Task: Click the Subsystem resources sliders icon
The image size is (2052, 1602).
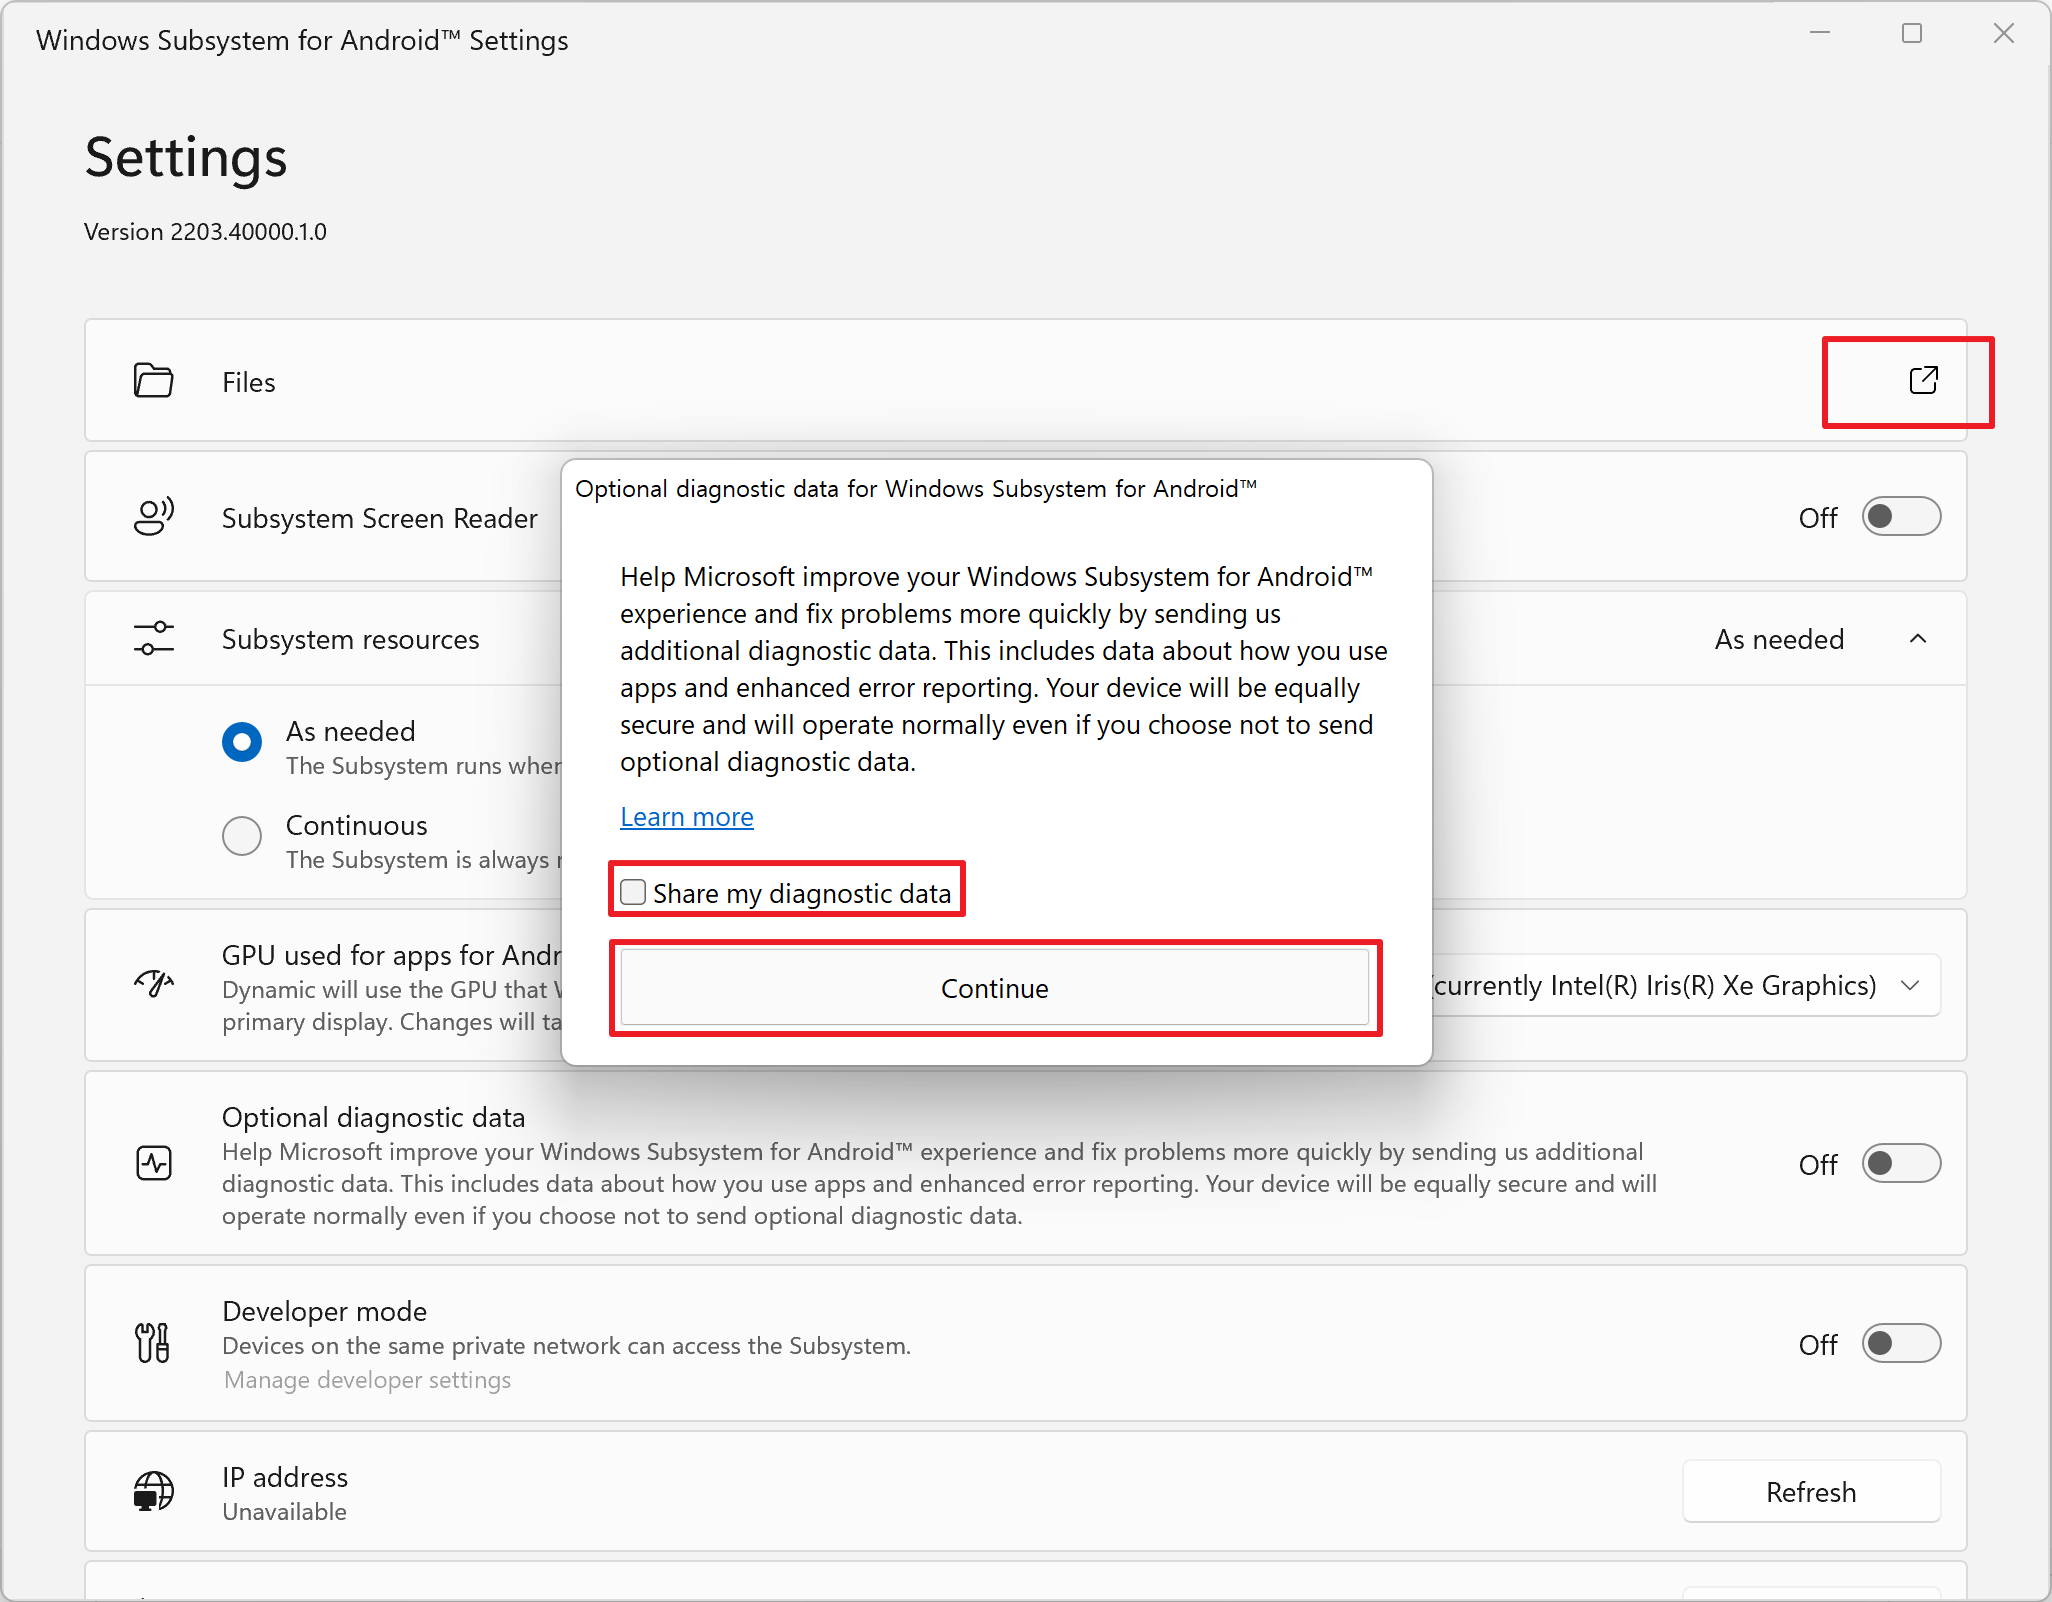Action: coord(154,638)
